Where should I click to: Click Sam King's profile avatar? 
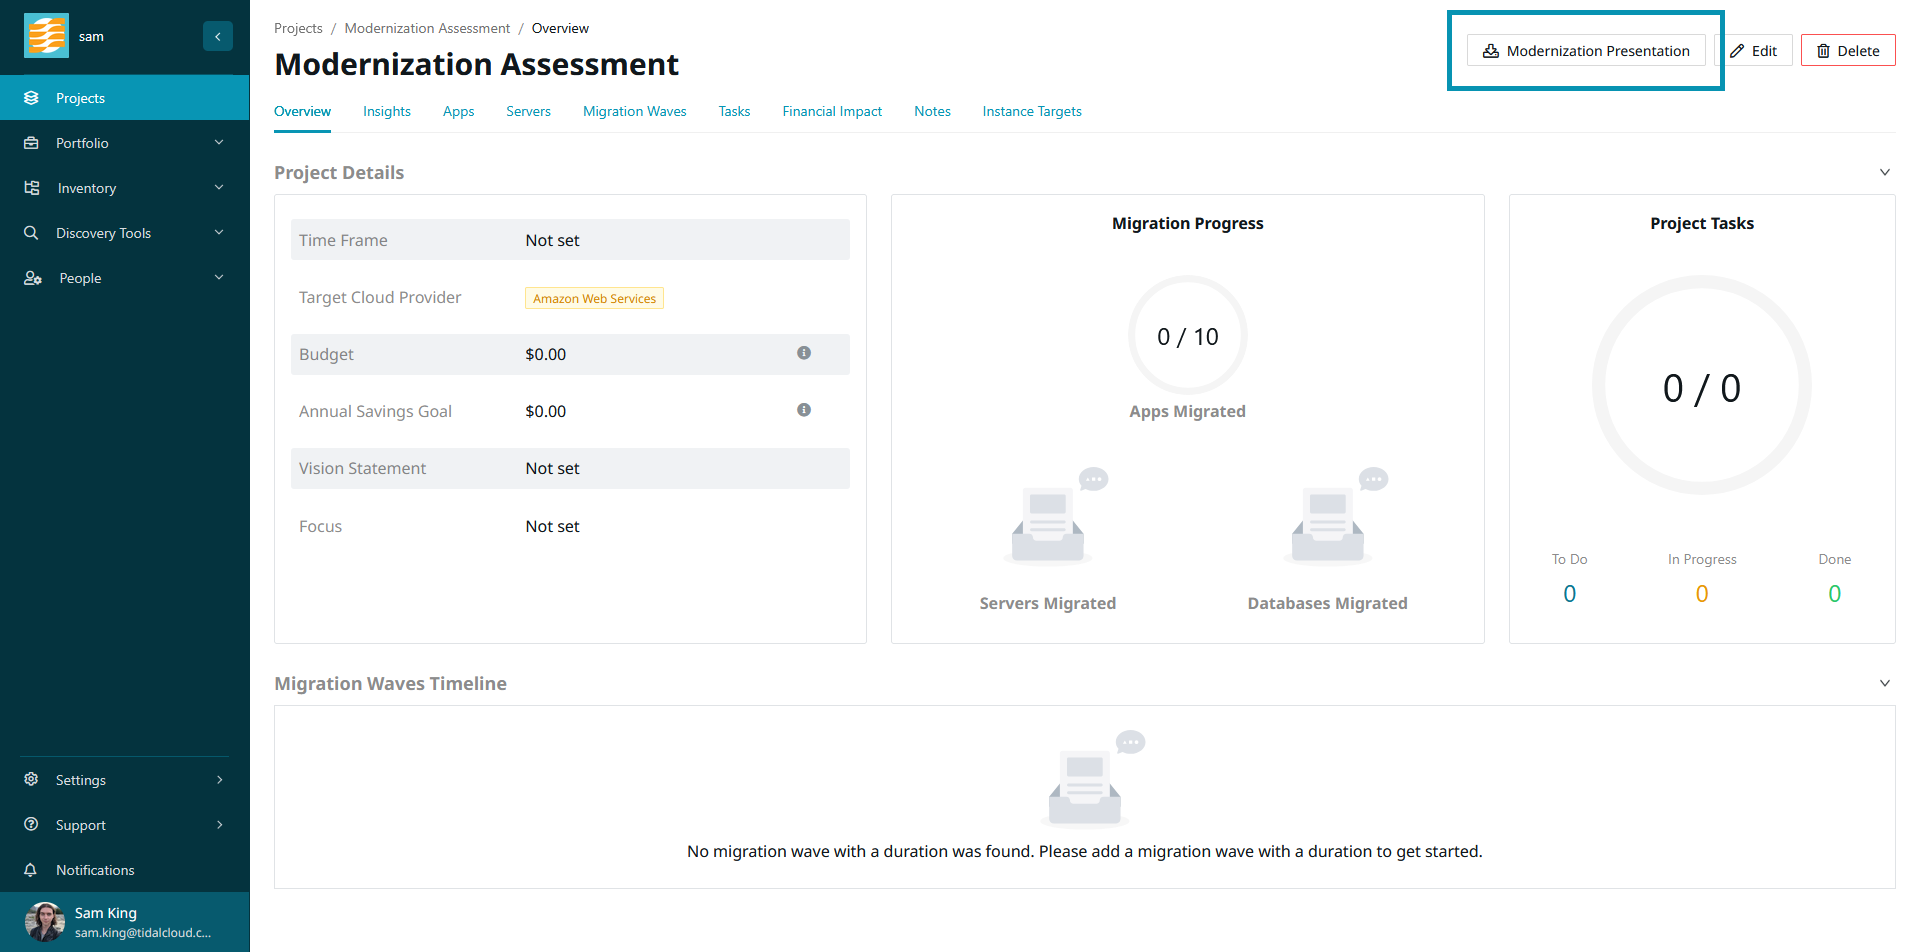click(44, 921)
